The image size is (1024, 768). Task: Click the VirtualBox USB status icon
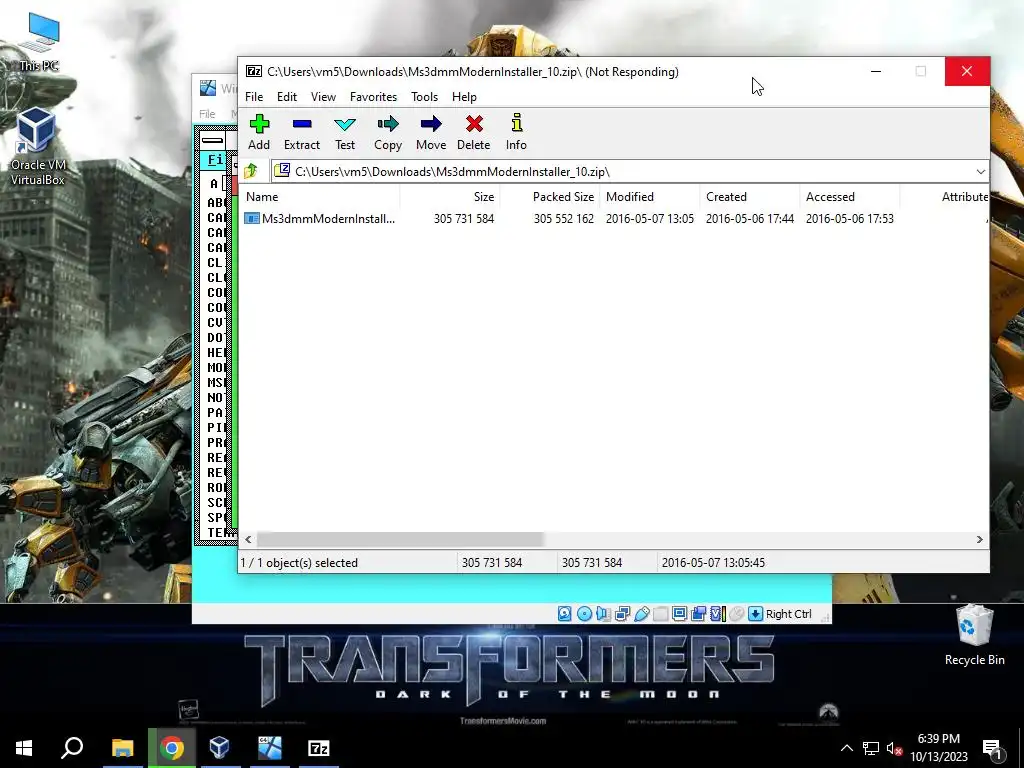[641, 614]
